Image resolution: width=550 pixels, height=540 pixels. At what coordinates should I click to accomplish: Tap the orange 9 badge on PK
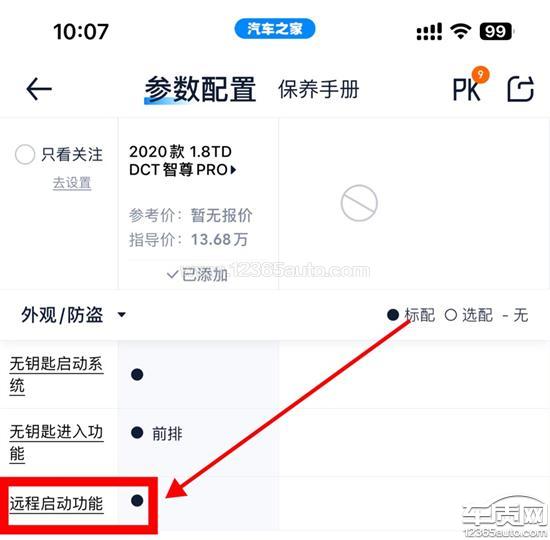pyautogui.click(x=480, y=74)
